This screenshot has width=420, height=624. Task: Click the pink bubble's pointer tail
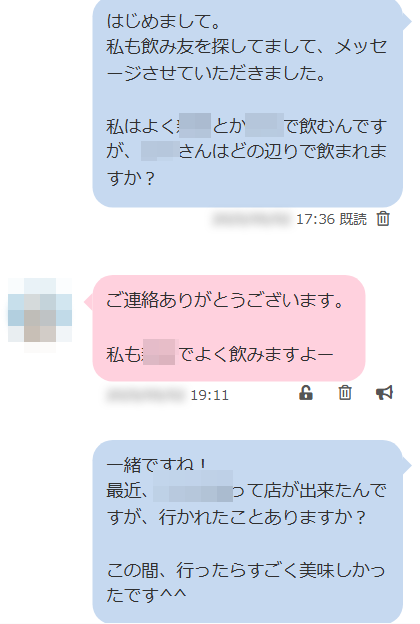pyautogui.click(x=88, y=302)
